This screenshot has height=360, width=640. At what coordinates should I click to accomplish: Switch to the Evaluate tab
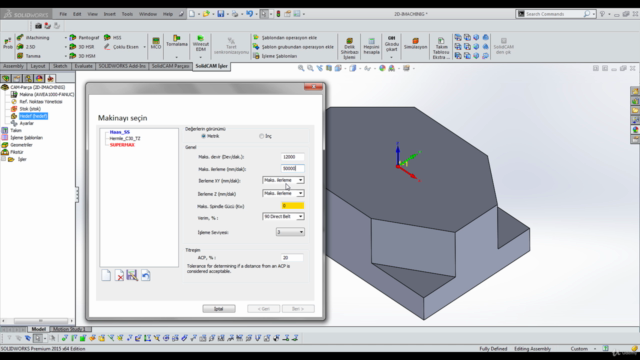(83, 66)
